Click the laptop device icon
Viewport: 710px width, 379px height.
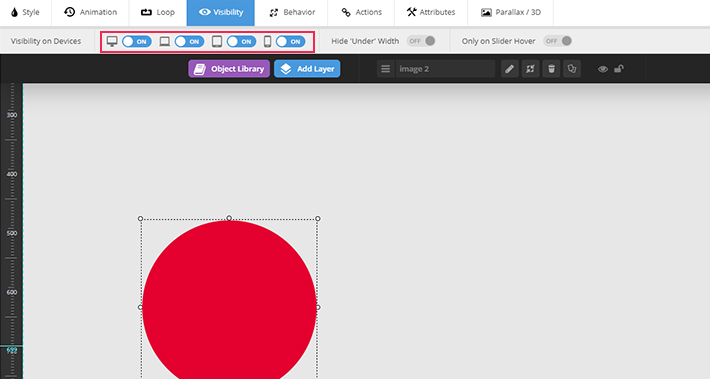point(164,42)
